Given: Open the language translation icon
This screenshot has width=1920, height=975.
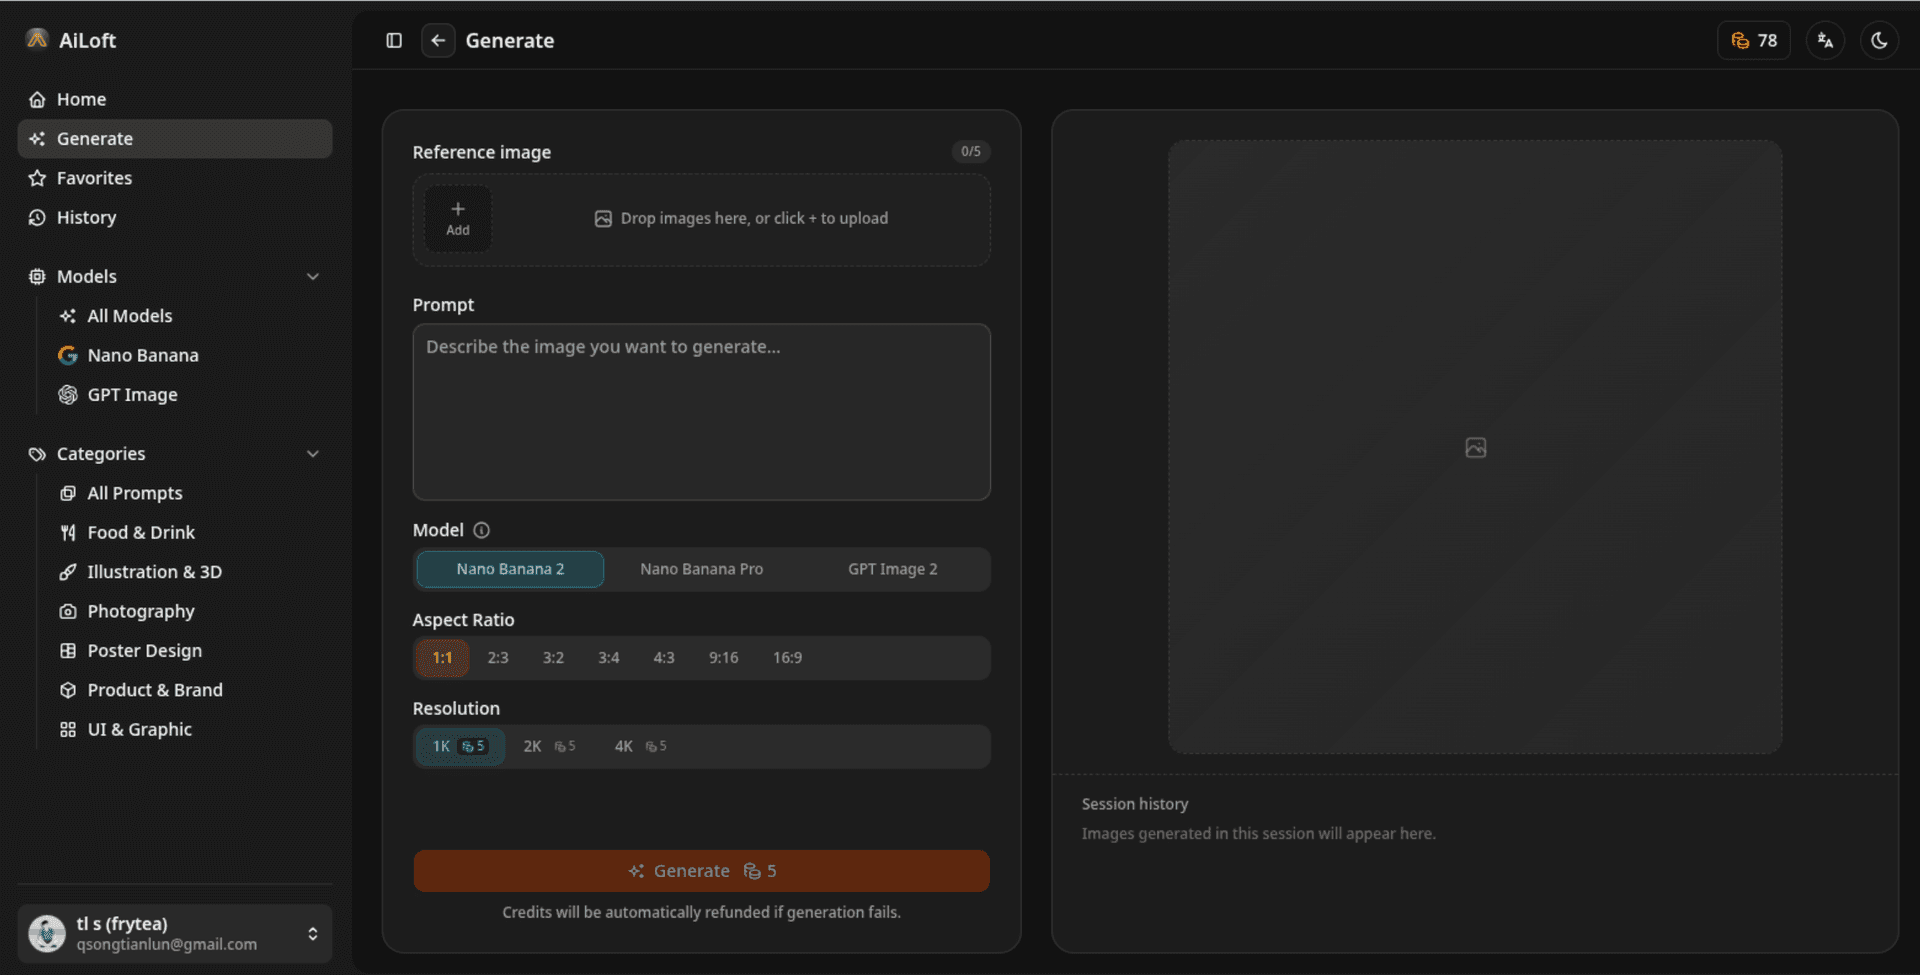Looking at the screenshot, I should tap(1825, 41).
